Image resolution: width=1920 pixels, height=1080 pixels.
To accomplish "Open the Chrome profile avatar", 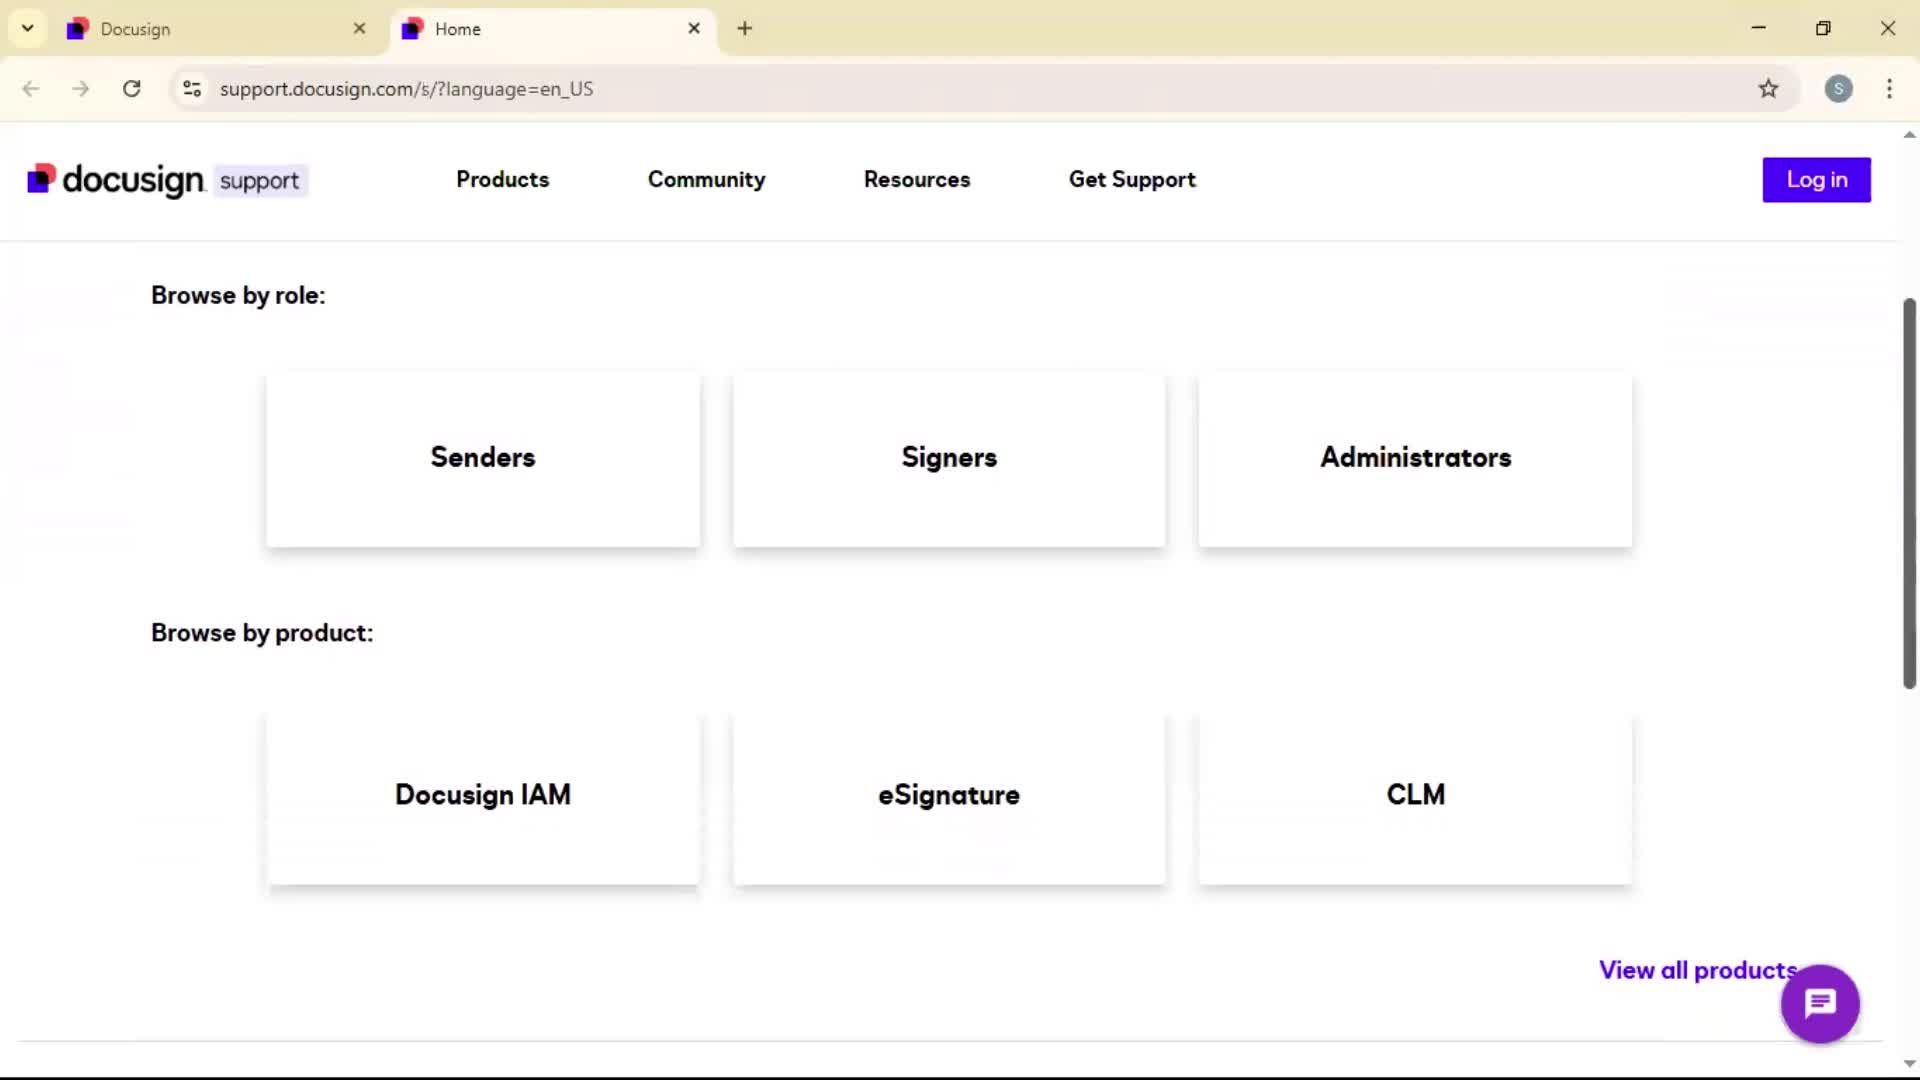I will pos(1838,89).
